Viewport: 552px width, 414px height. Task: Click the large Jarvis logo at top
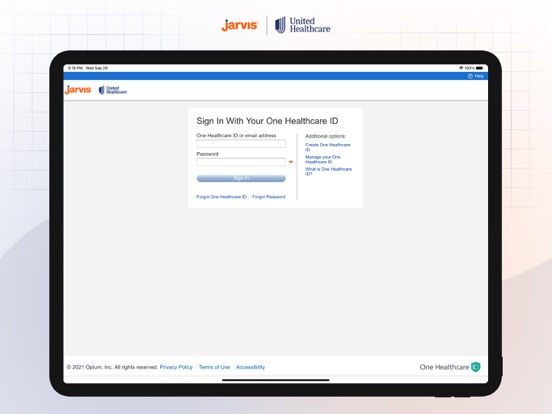coord(239,25)
